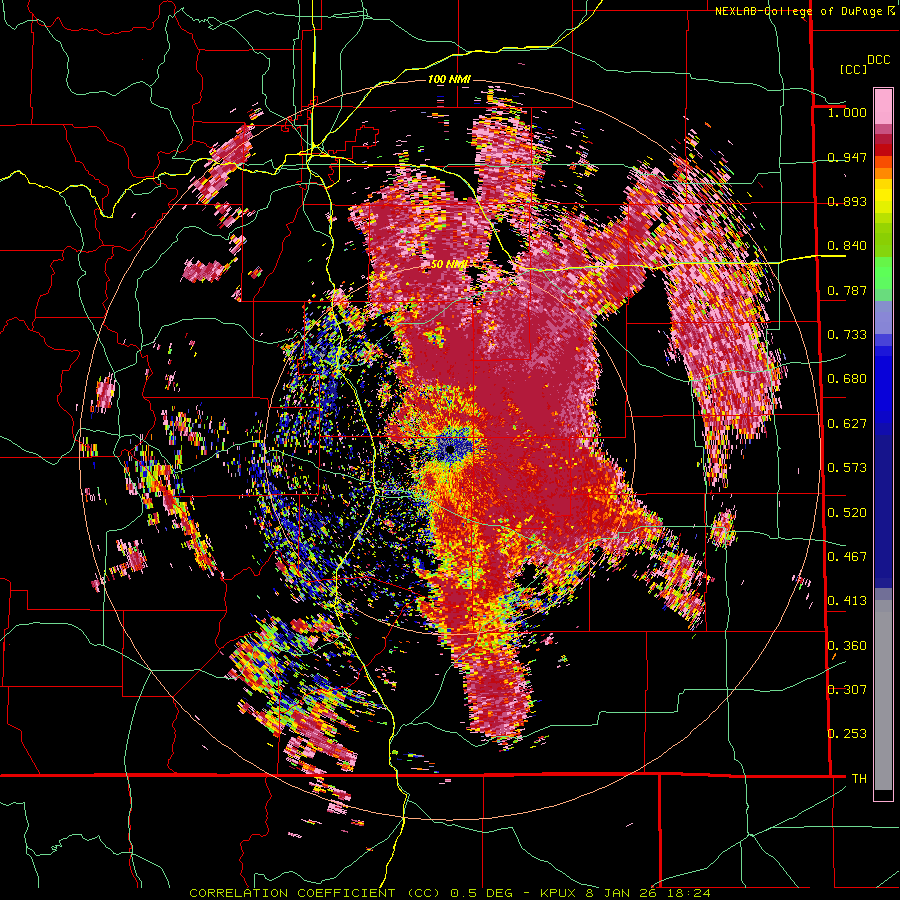Screen dimensions: 900x900
Task: Click the DCC label above color scale
Action: pos(878,60)
